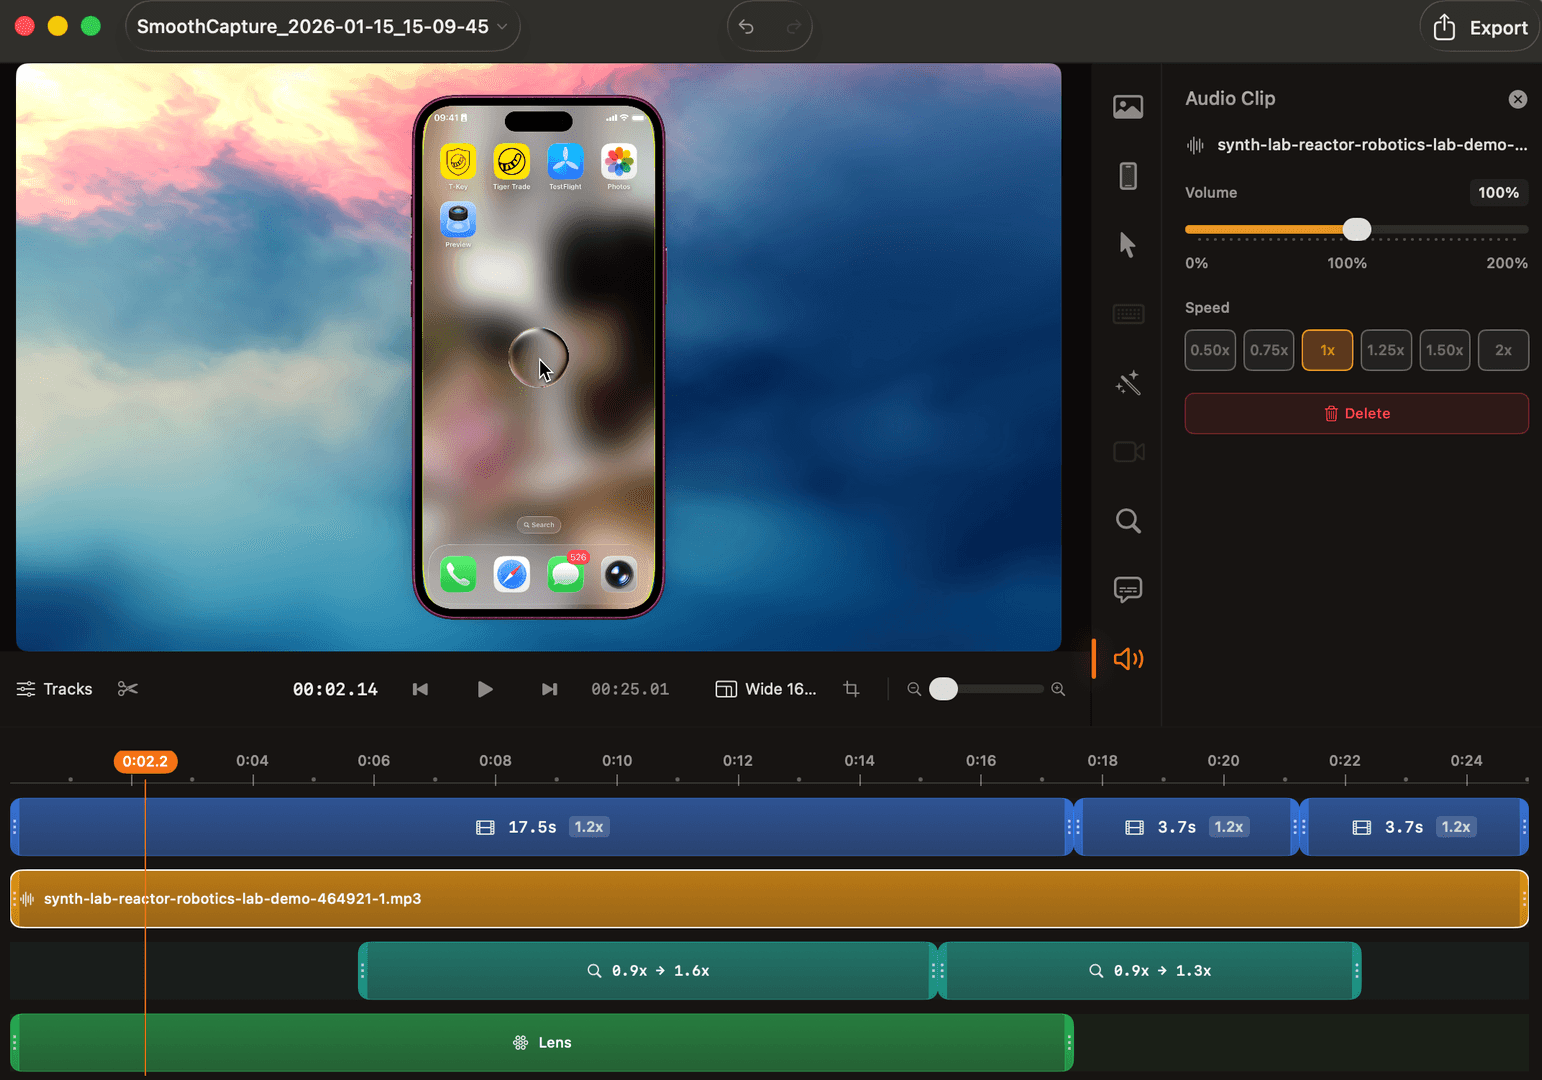Screen dimensions: 1542x1080
Task: Open the Background panel in the sidebar
Action: 1128,106
